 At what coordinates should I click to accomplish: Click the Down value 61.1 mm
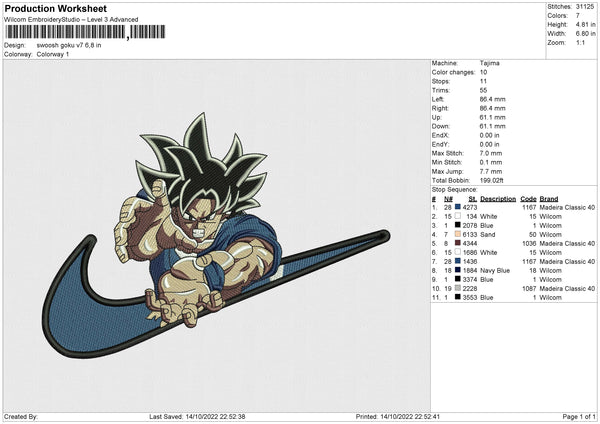coord(492,126)
